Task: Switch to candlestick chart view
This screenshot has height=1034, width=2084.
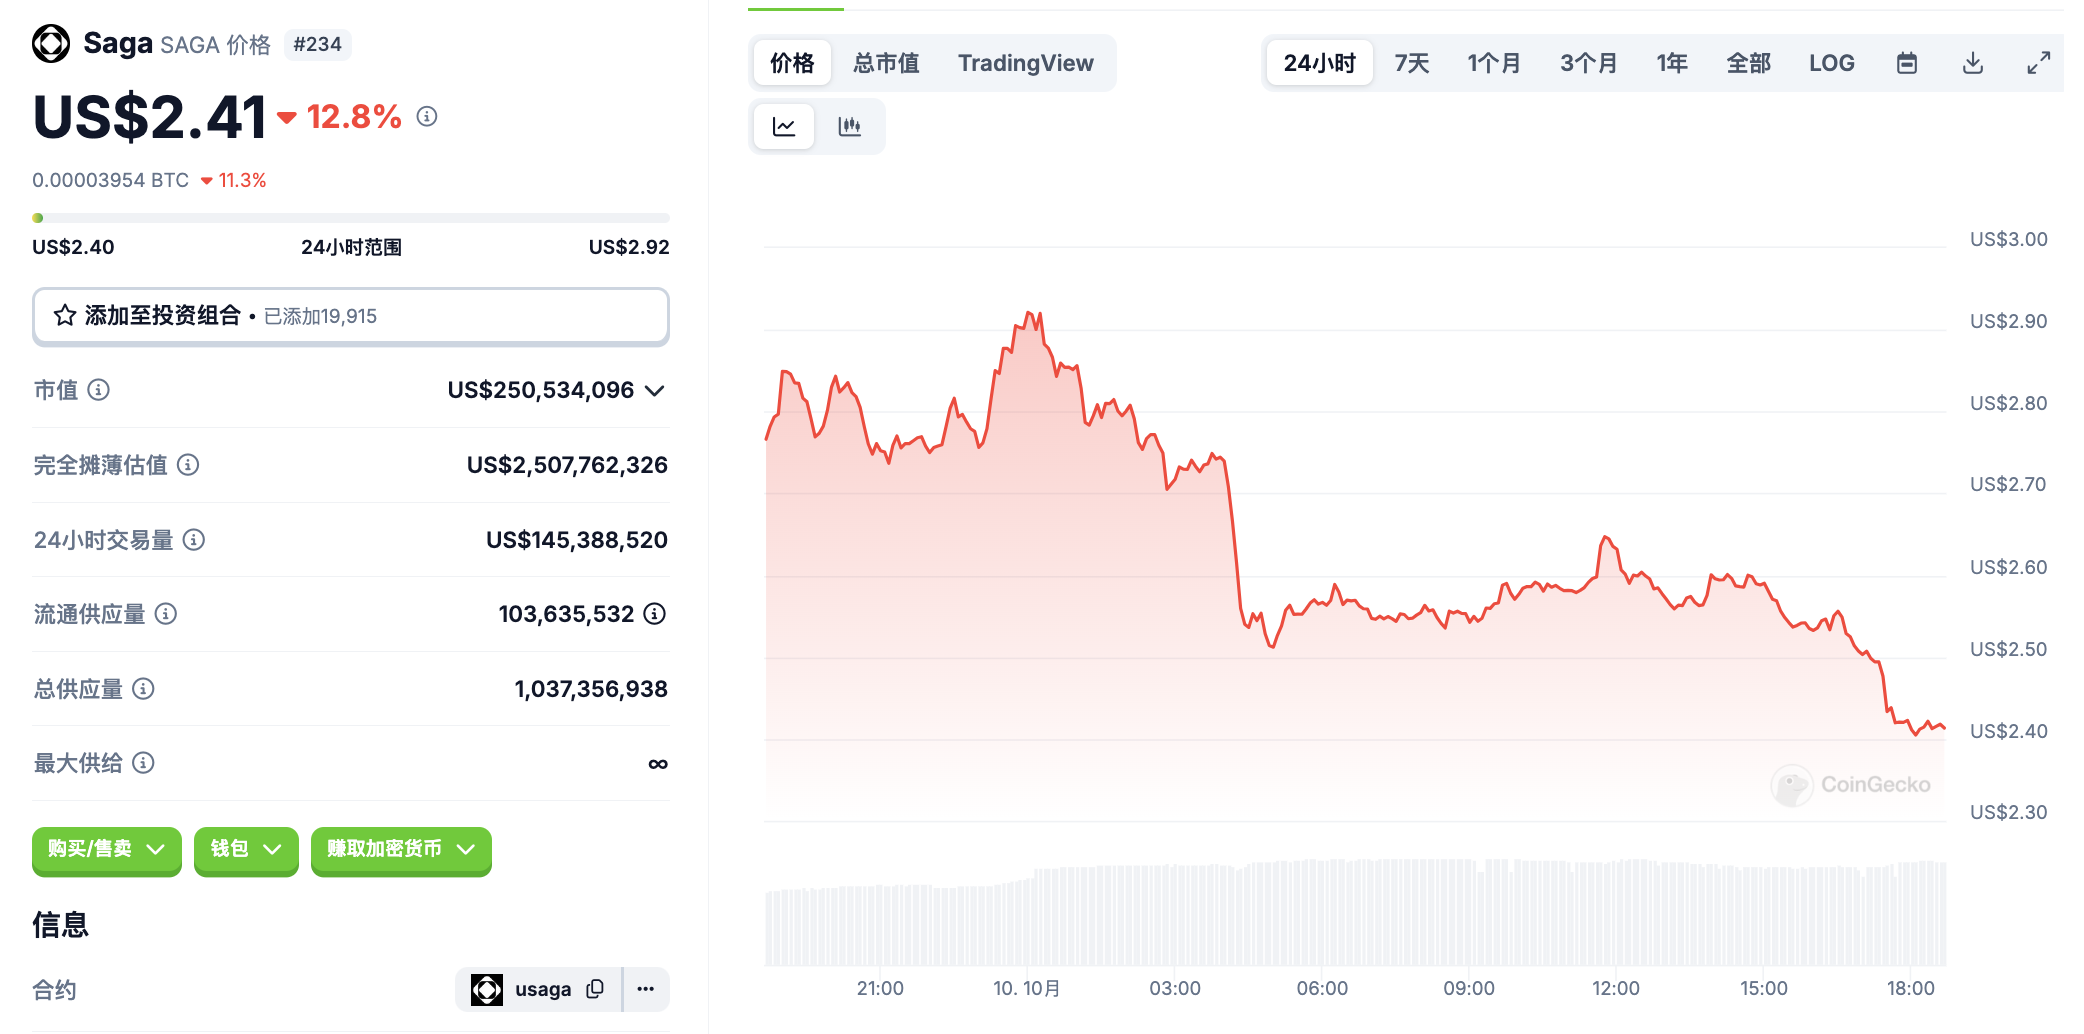Action: [849, 127]
